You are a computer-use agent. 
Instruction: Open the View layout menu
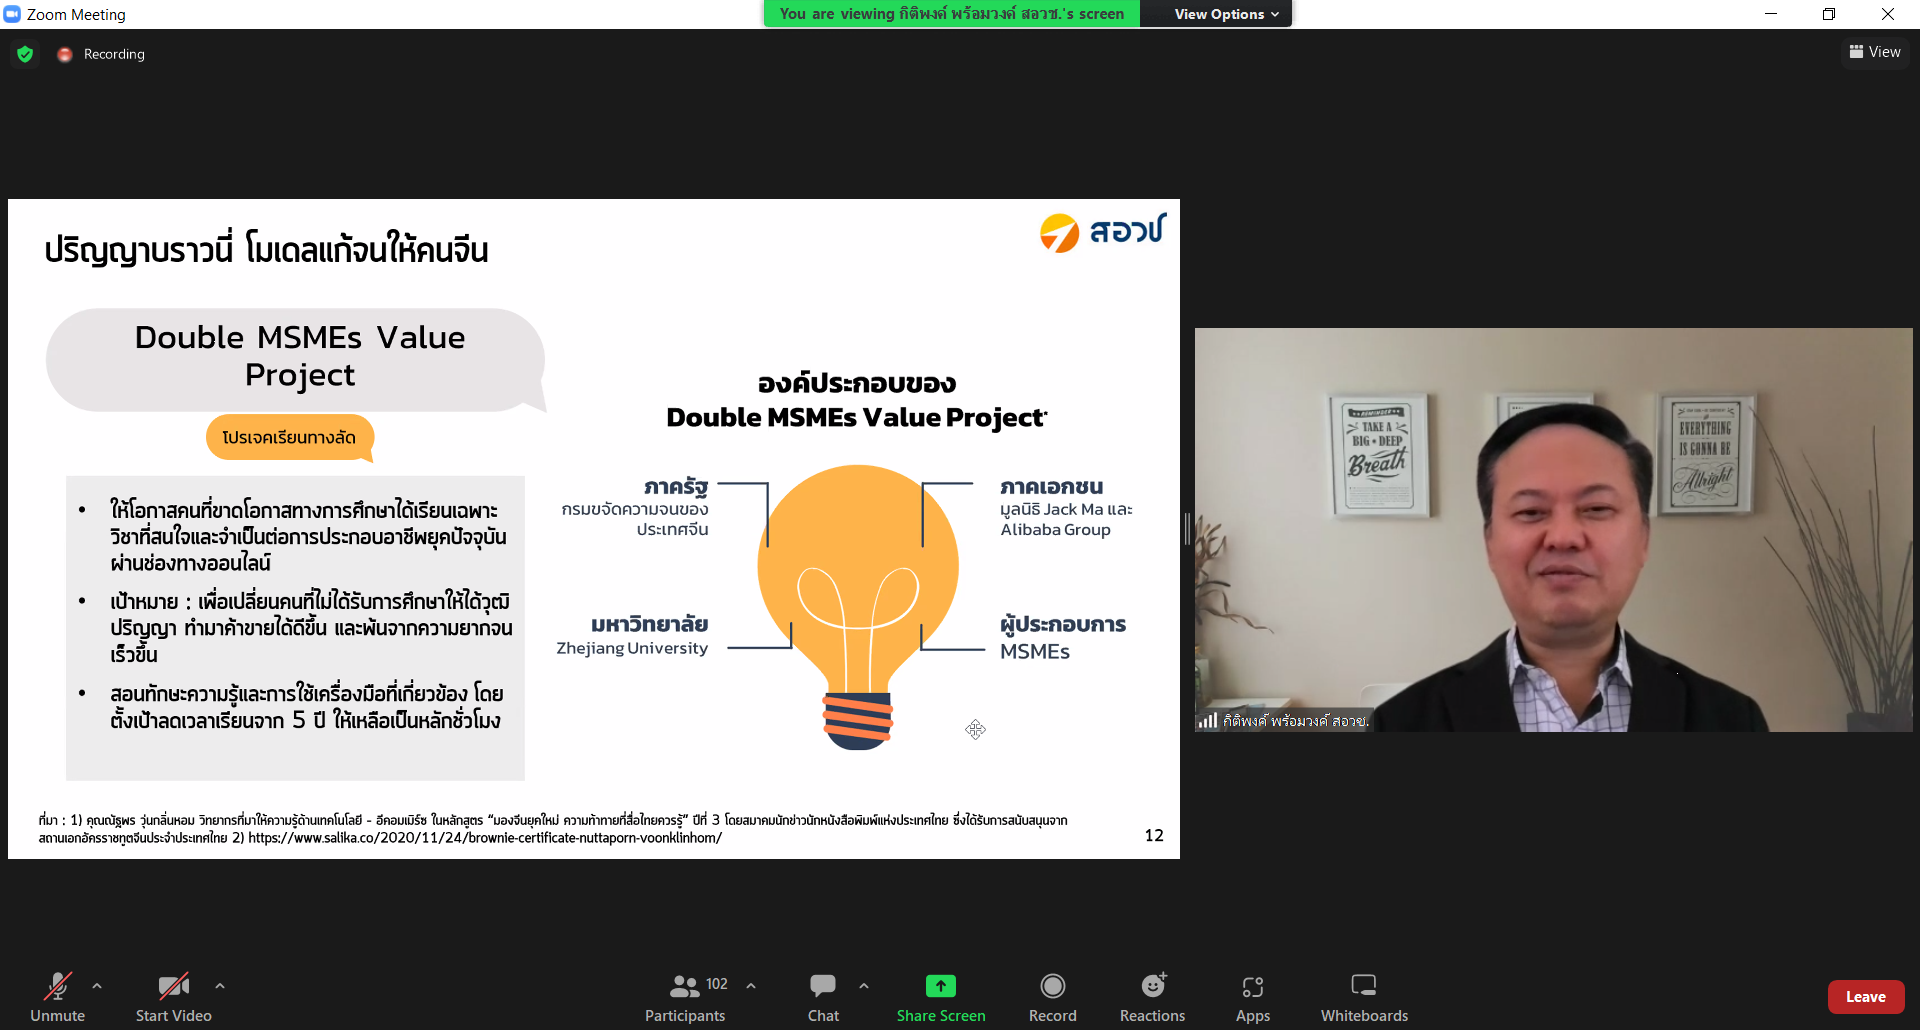(1875, 52)
